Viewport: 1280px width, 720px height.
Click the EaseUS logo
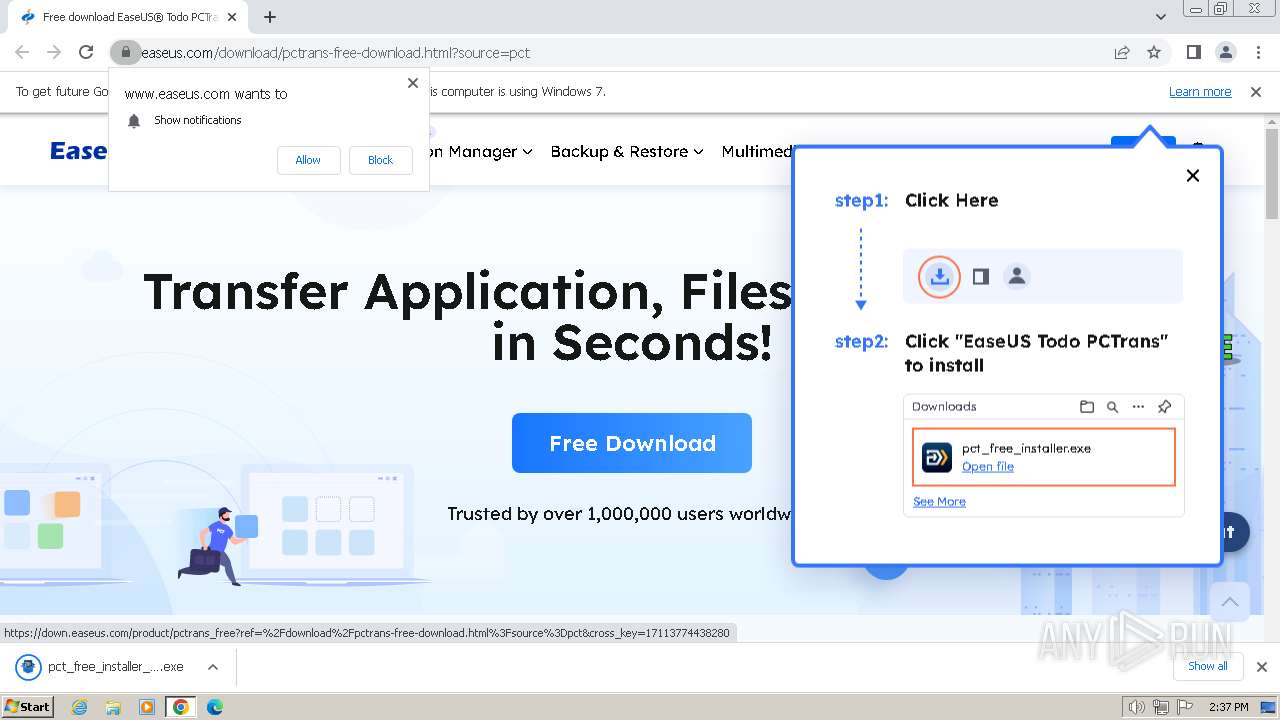pyautogui.click(x=78, y=151)
